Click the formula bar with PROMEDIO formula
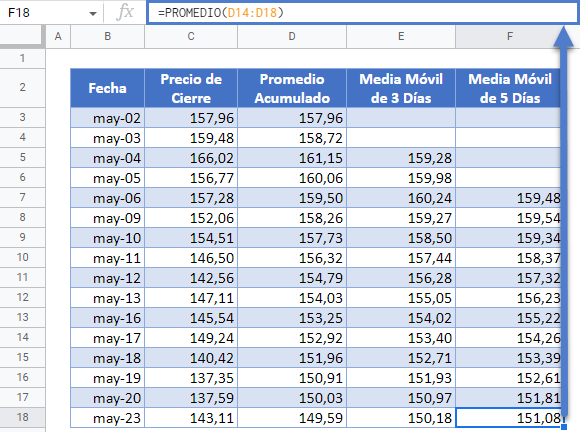Viewport: 580px width, 432px height. point(362,13)
